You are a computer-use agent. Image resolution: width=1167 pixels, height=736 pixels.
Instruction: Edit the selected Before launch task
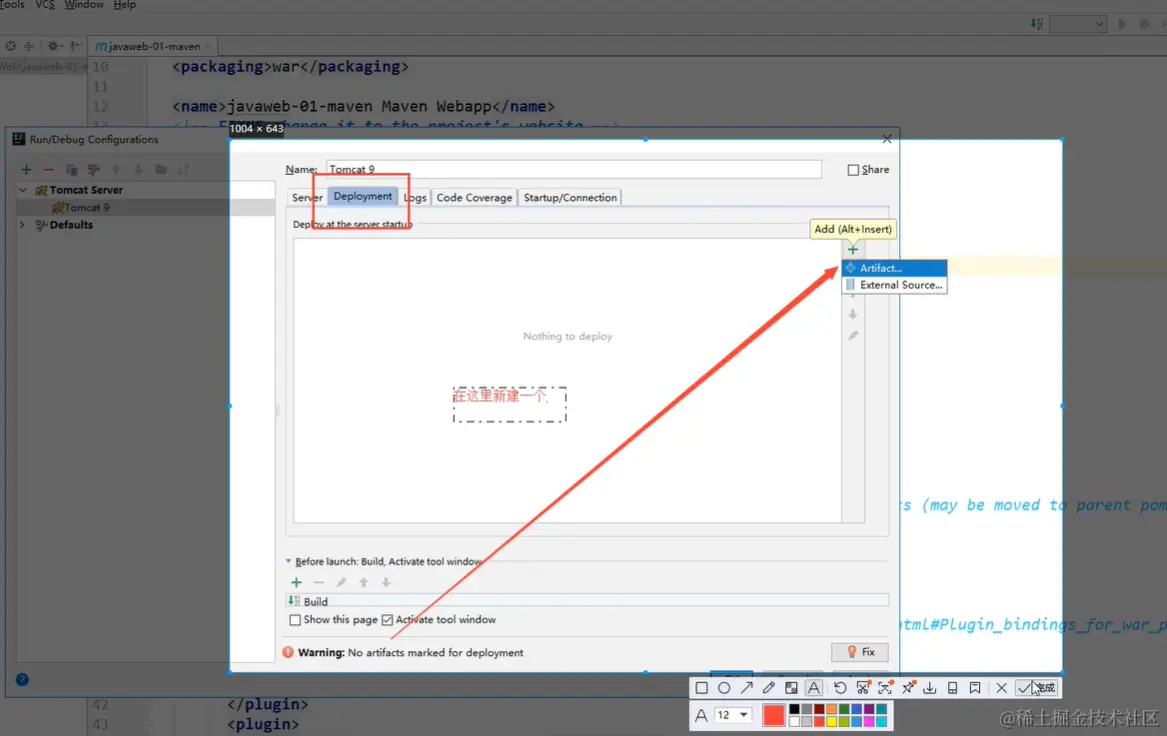tap(341, 583)
